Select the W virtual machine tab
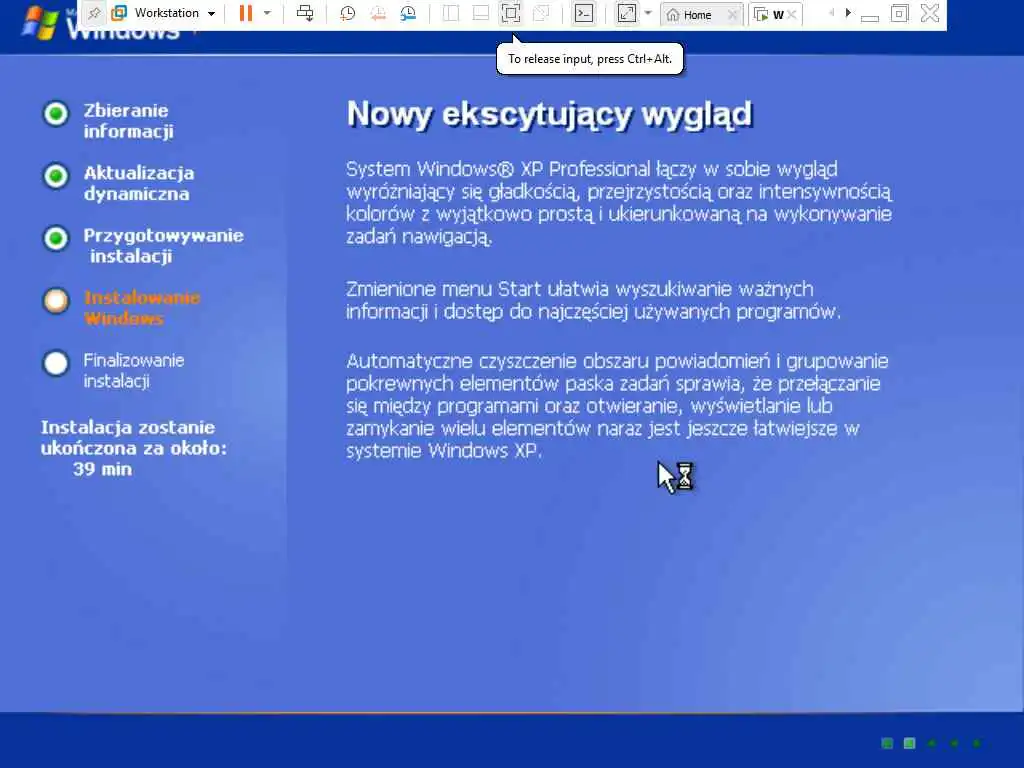Image resolution: width=1024 pixels, height=768 pixels. pos(769,14)
